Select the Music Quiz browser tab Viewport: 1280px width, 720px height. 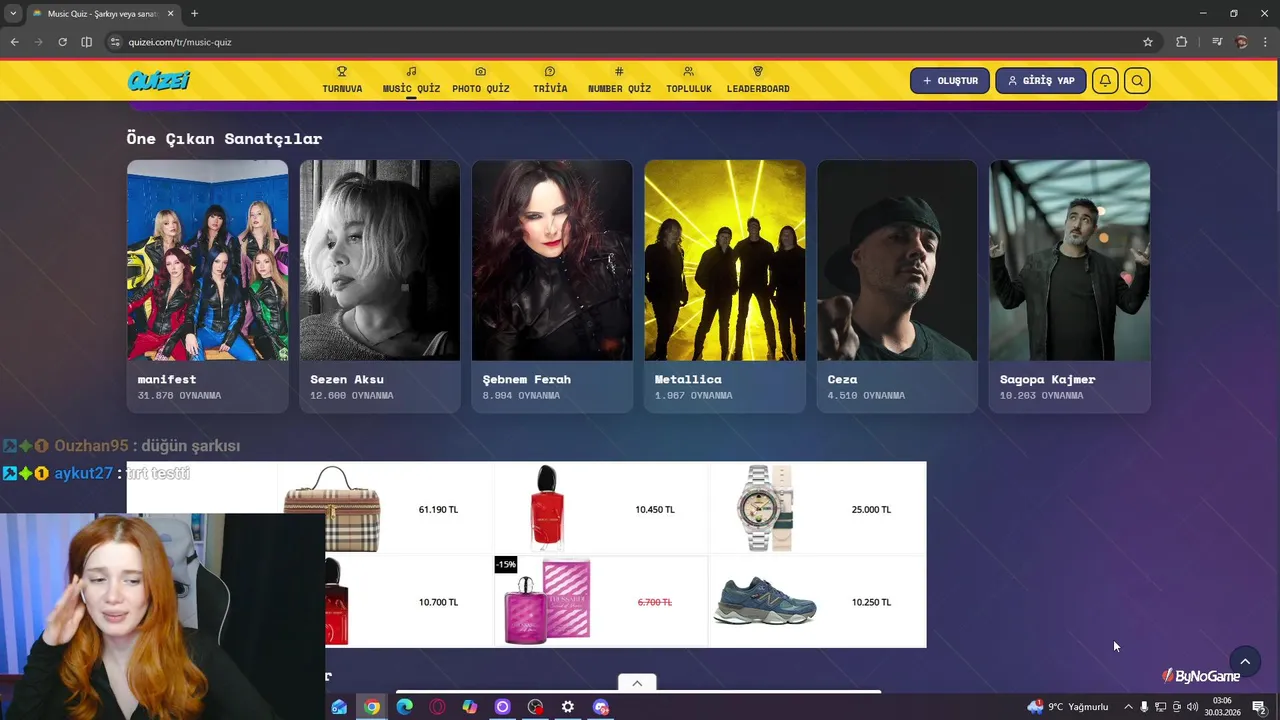click(x=103, y=14)
